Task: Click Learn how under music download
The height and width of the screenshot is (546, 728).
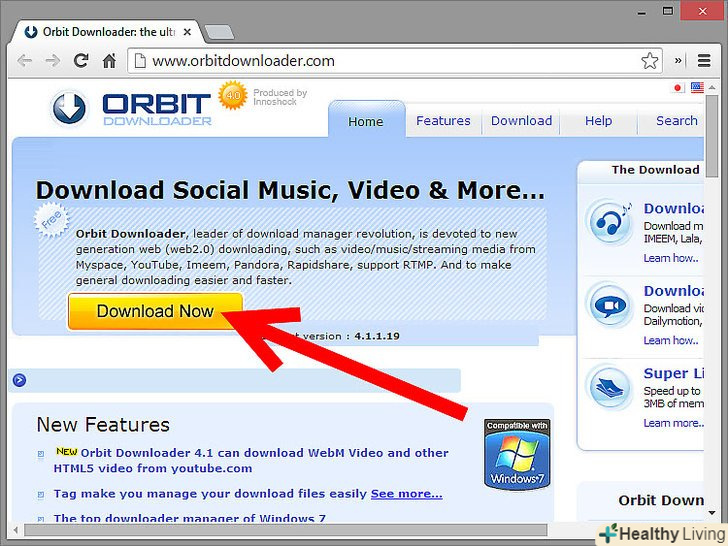Action: pos(671,258)
